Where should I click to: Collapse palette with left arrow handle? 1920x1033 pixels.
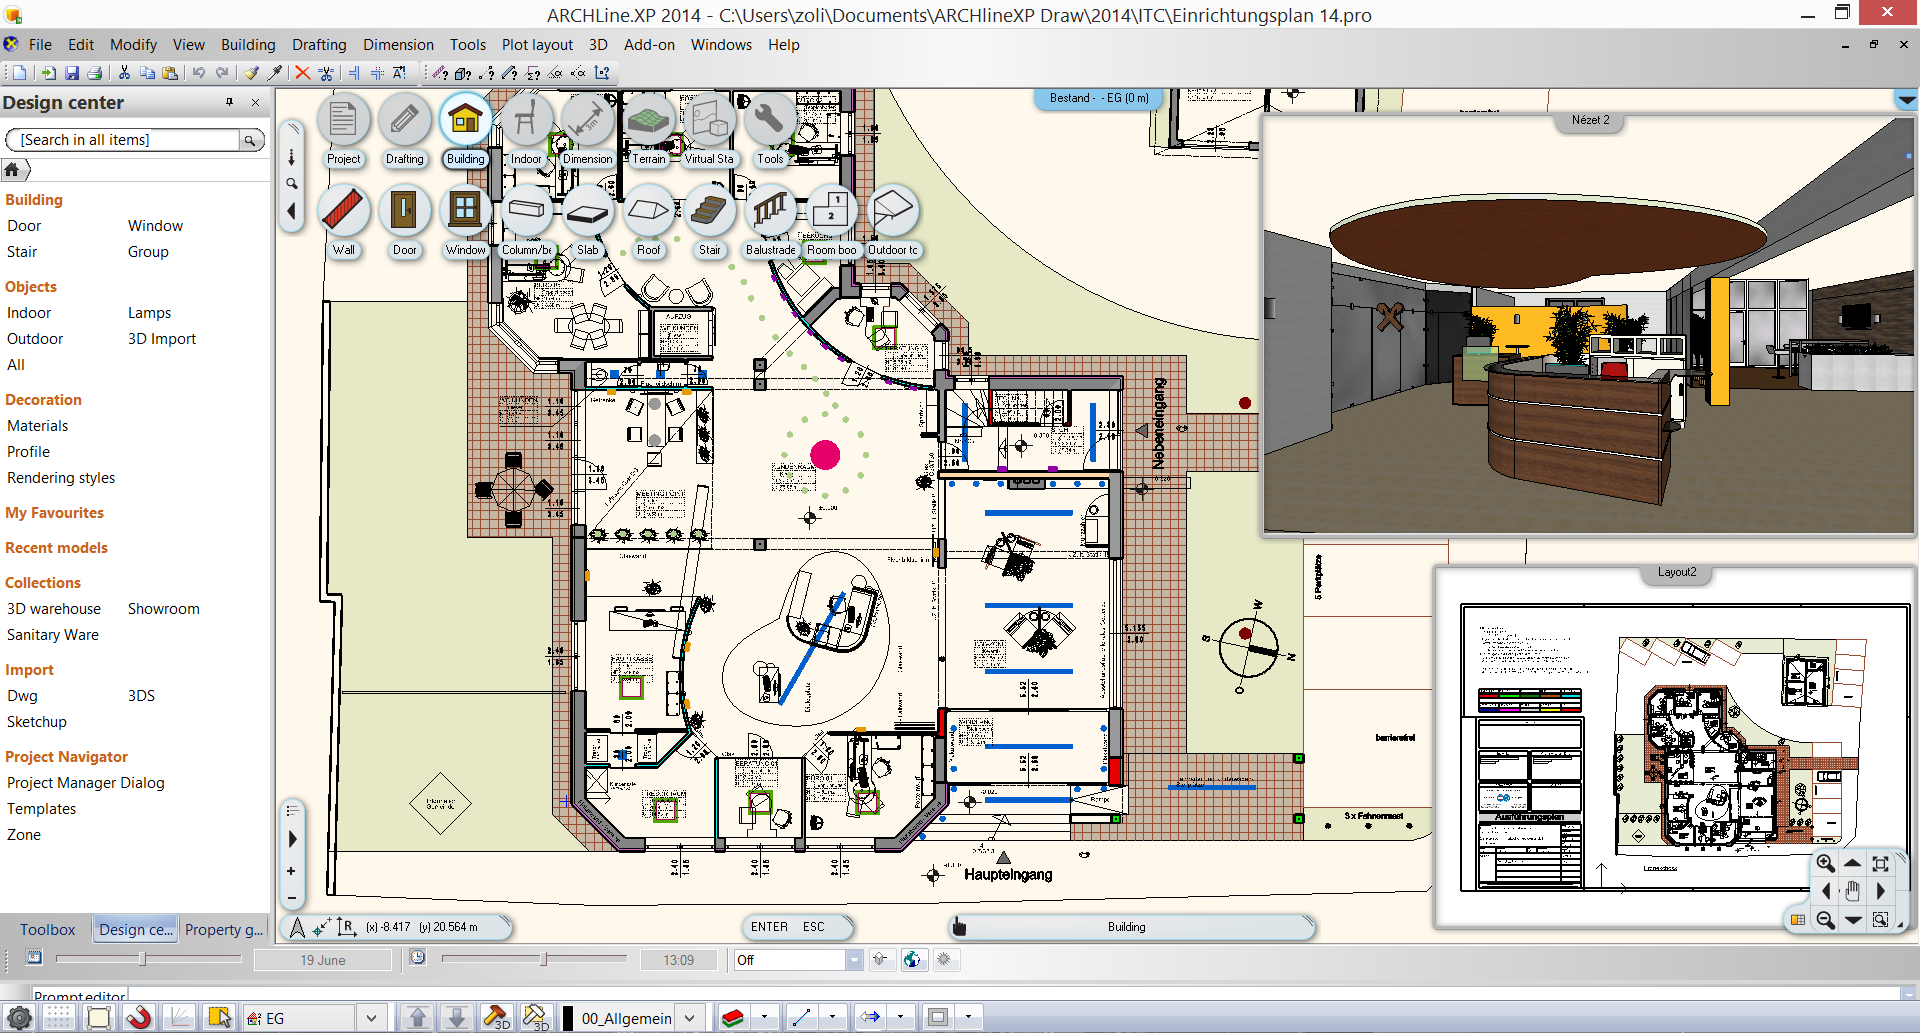click(291, 211)
